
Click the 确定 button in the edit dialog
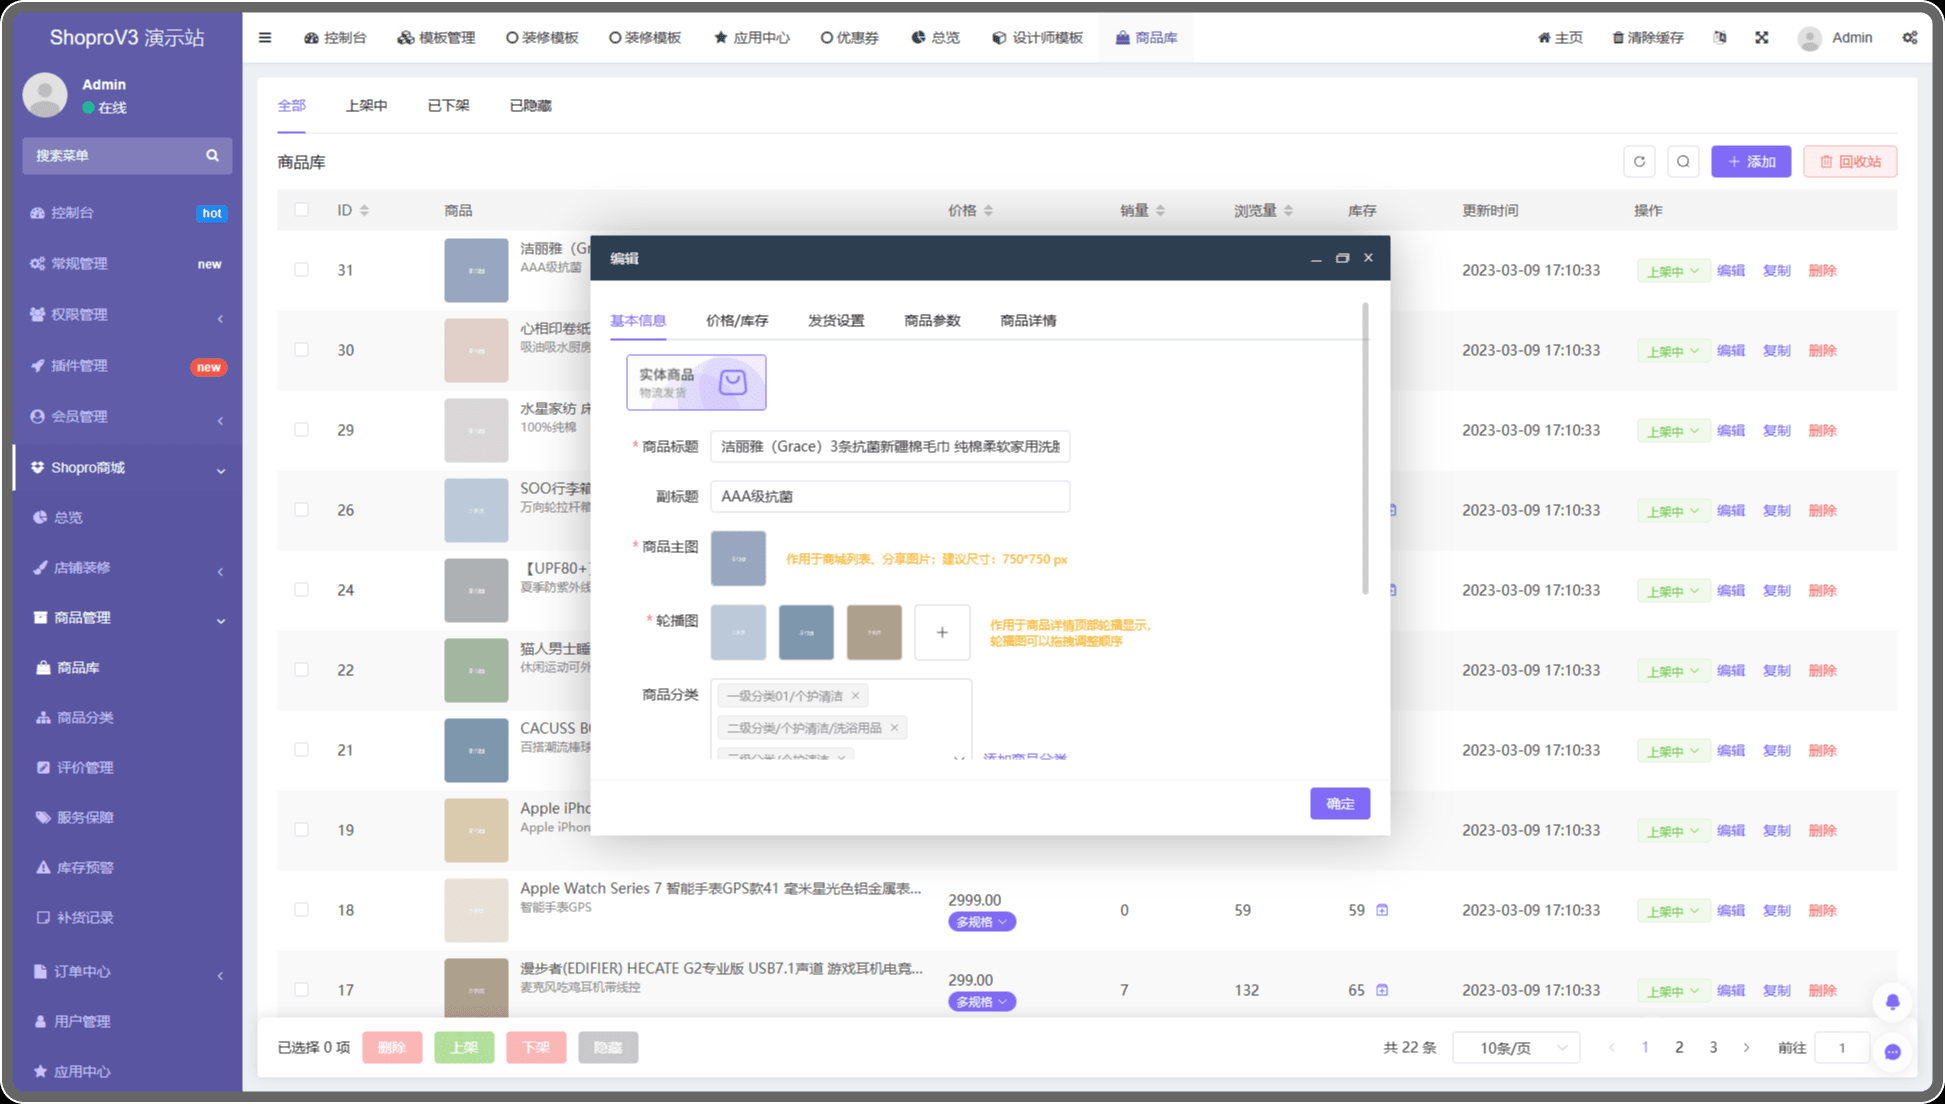point(1339,804)
